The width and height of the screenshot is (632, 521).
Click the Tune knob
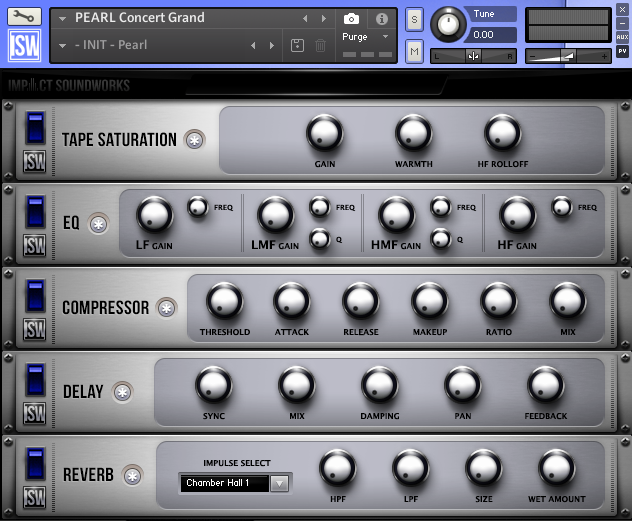click(x=448, y=25)
